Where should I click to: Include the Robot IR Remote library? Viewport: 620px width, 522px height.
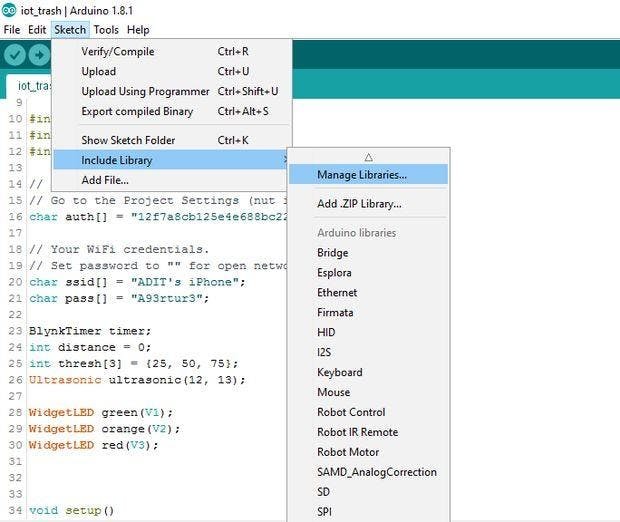(x=369, y=432)
